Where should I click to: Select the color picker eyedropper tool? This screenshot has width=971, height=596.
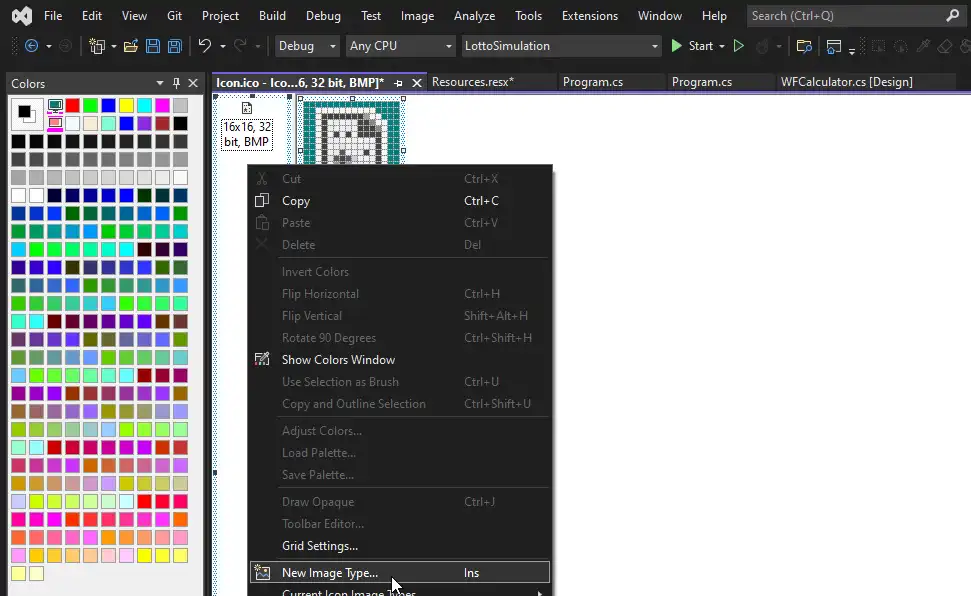(x=923, y=46)
